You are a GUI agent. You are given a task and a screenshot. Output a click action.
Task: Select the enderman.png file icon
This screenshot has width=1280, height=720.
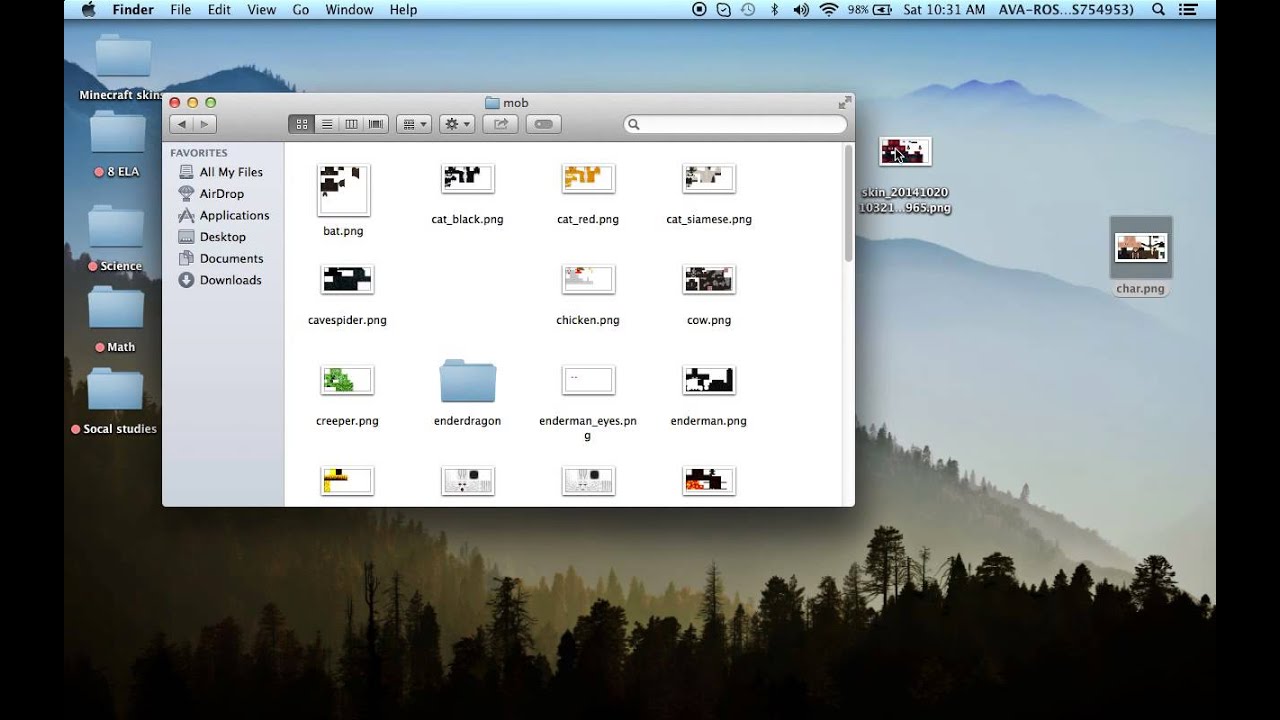point(709,381)
